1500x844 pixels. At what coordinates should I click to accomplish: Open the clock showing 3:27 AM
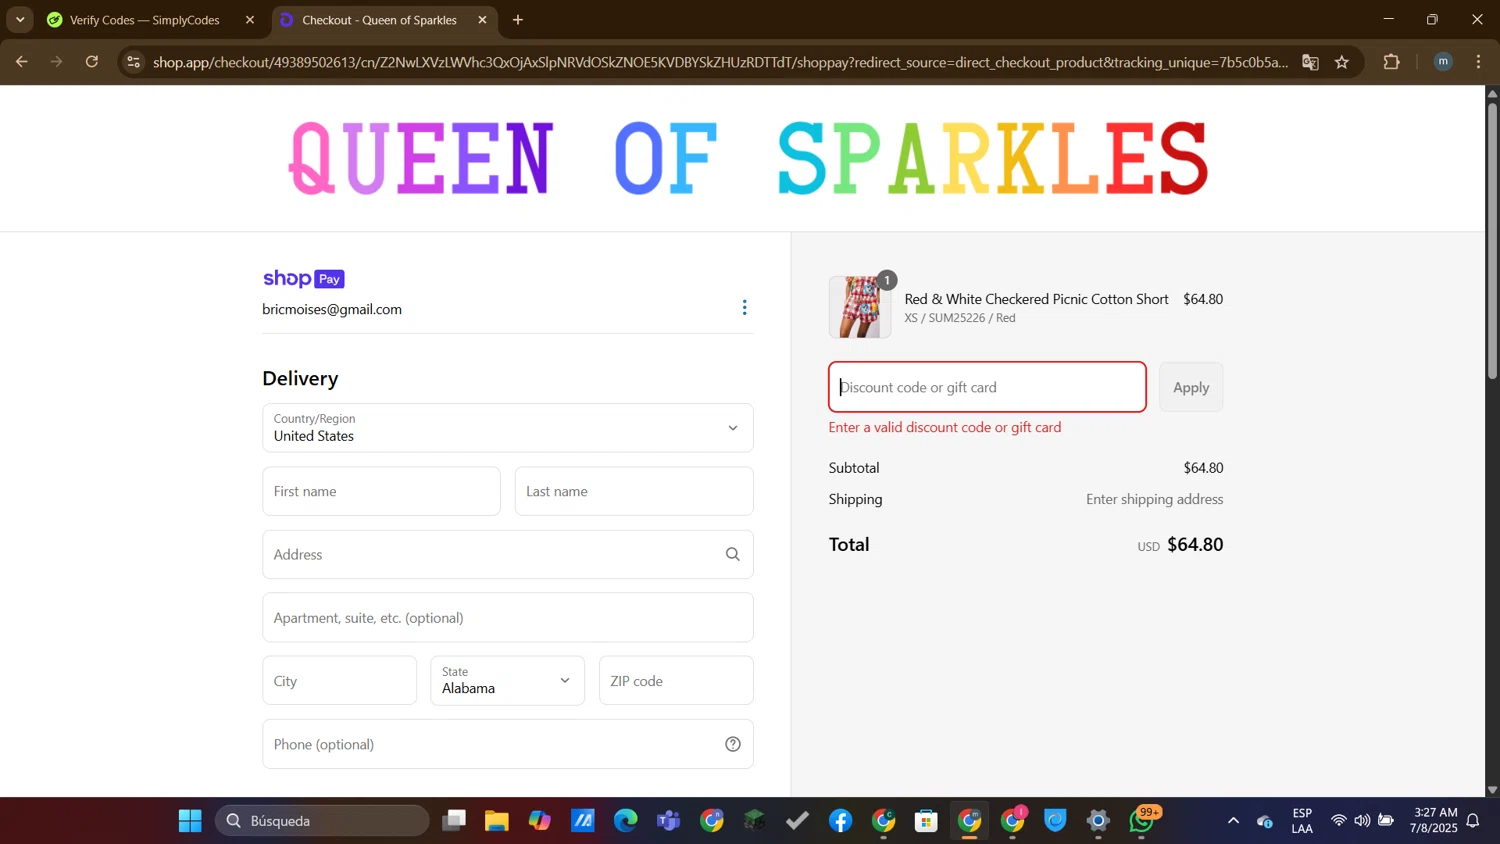(1434, 821)
